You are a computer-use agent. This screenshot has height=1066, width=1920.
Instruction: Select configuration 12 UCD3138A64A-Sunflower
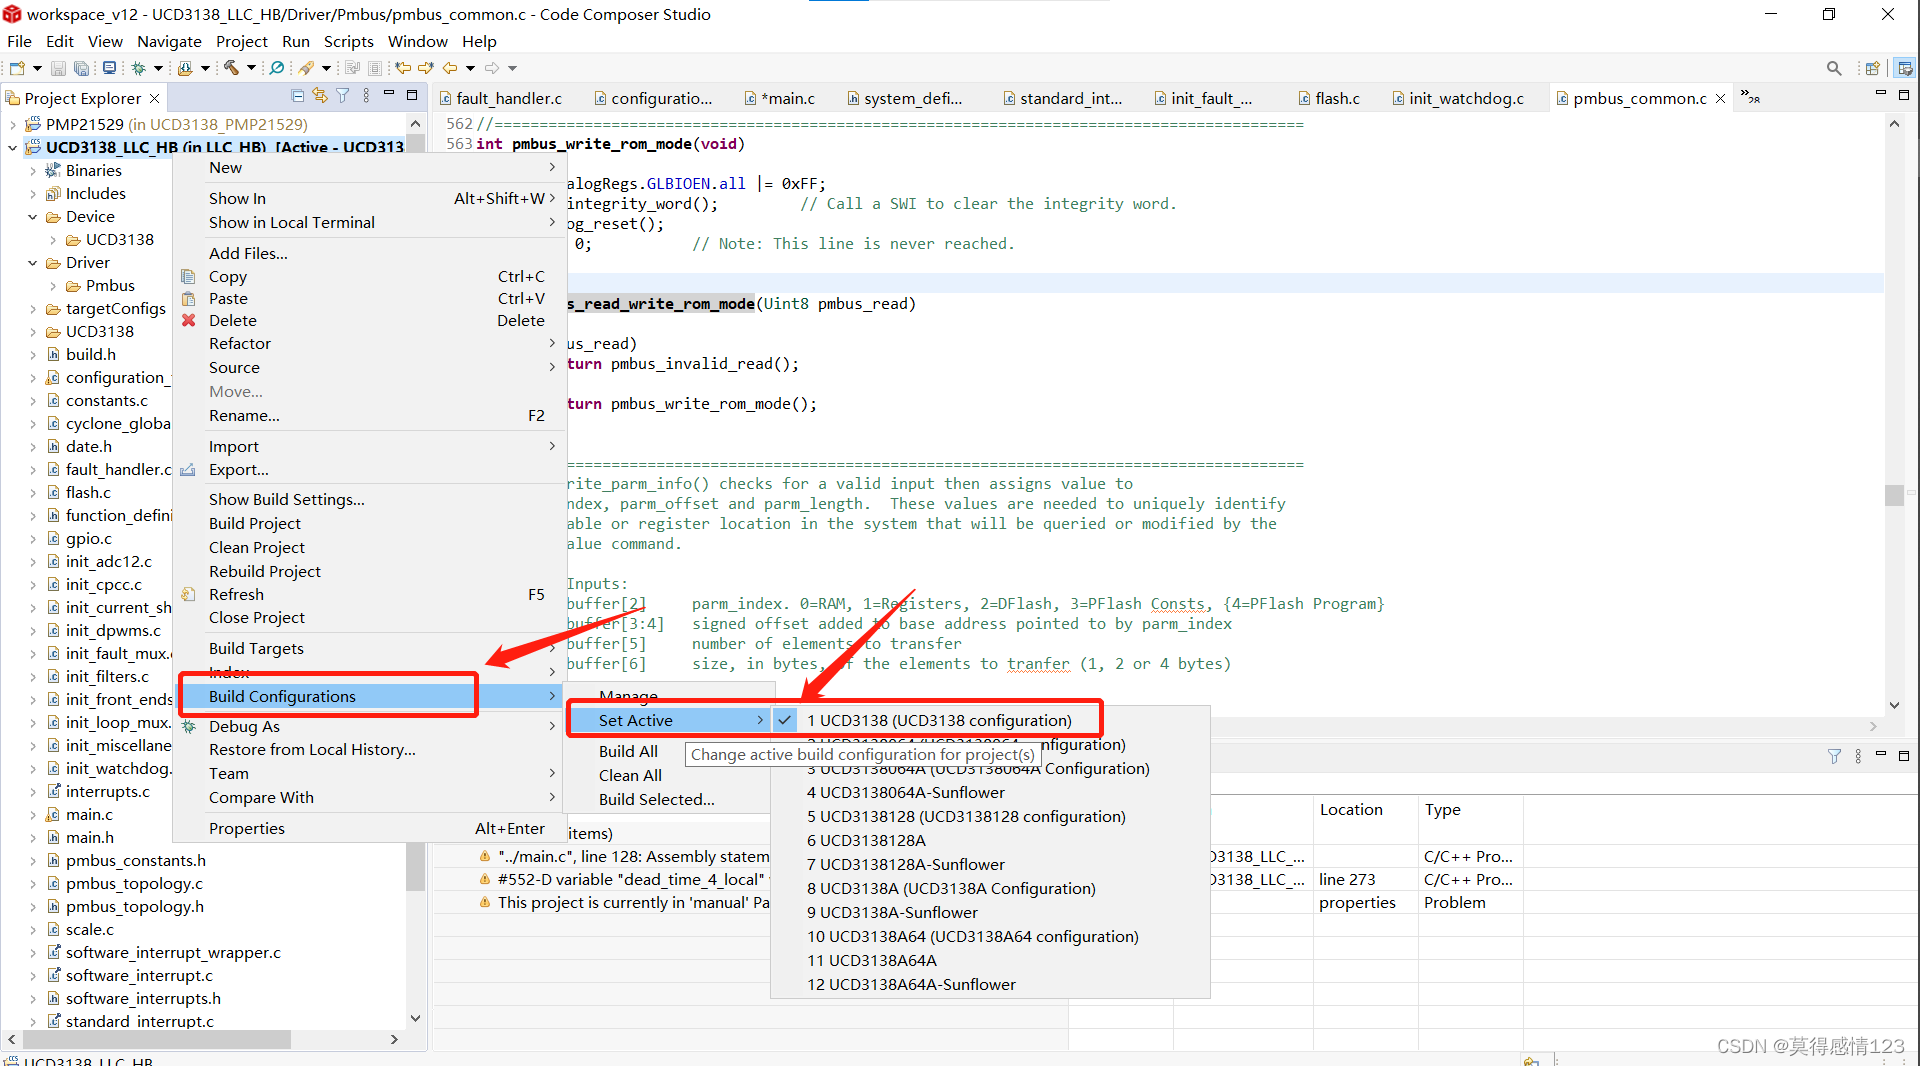tap(911, 984)
